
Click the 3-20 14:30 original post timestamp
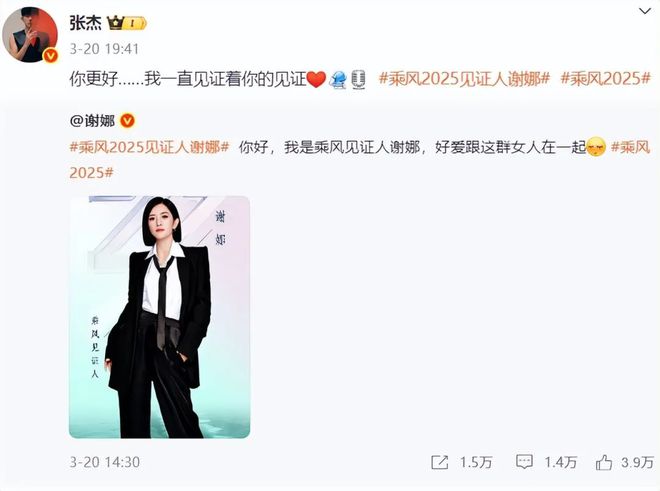(104, 462)
